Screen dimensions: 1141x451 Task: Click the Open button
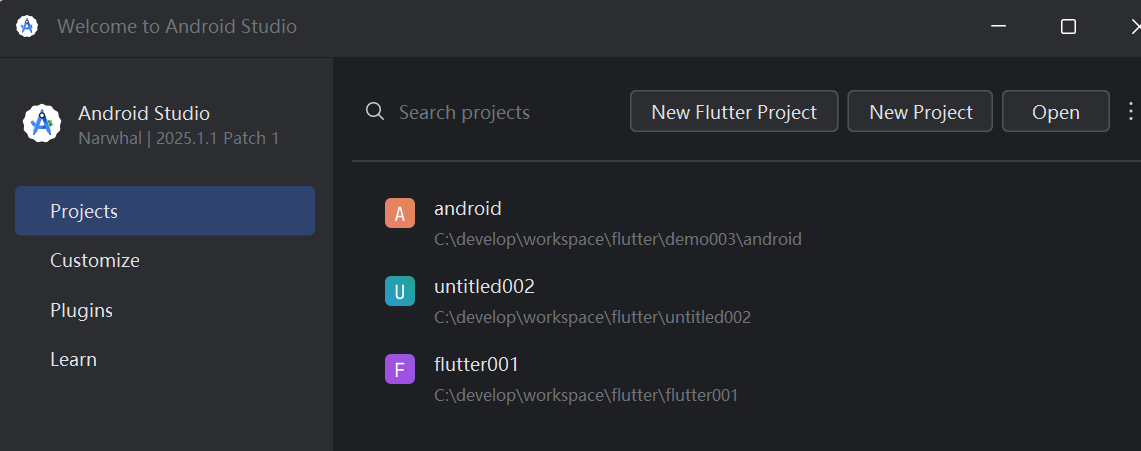point(1056,111)
